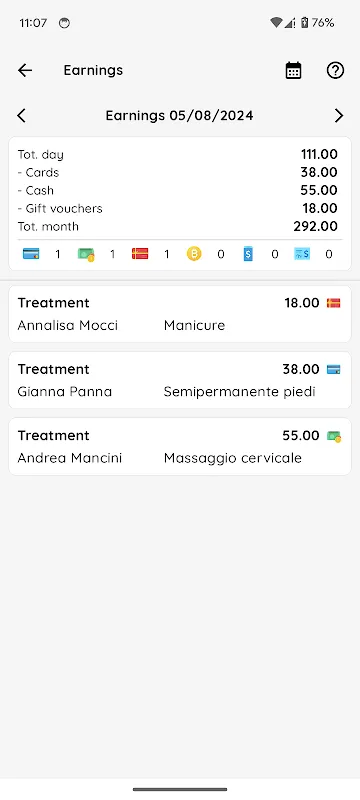Tap the red gift voucher icon in summary

(x=140, y=254)
